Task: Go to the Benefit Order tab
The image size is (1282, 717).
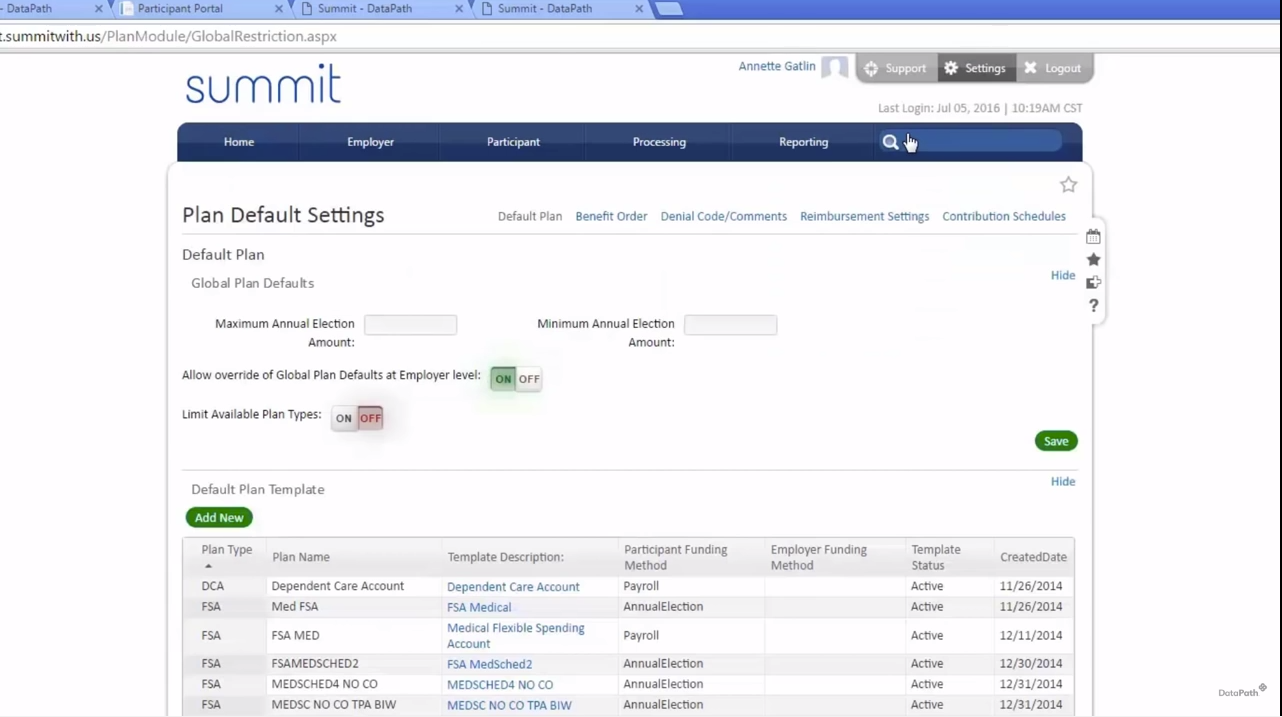Action: 611,216
